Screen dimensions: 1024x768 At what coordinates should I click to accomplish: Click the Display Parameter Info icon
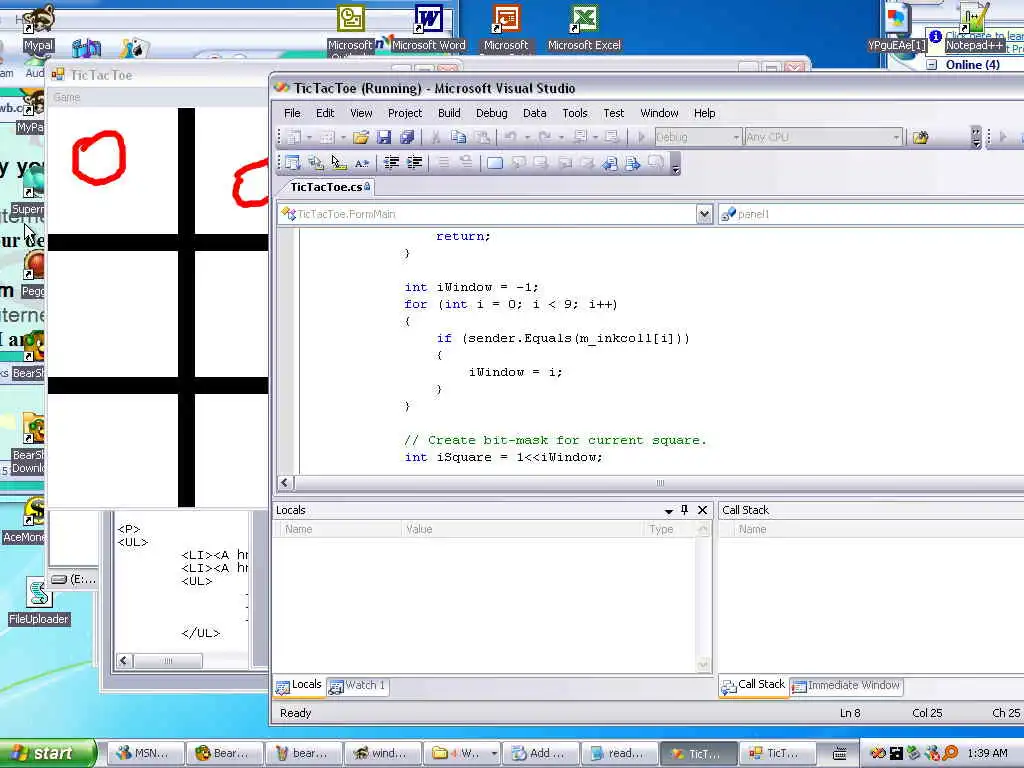(x=316, y=163)
